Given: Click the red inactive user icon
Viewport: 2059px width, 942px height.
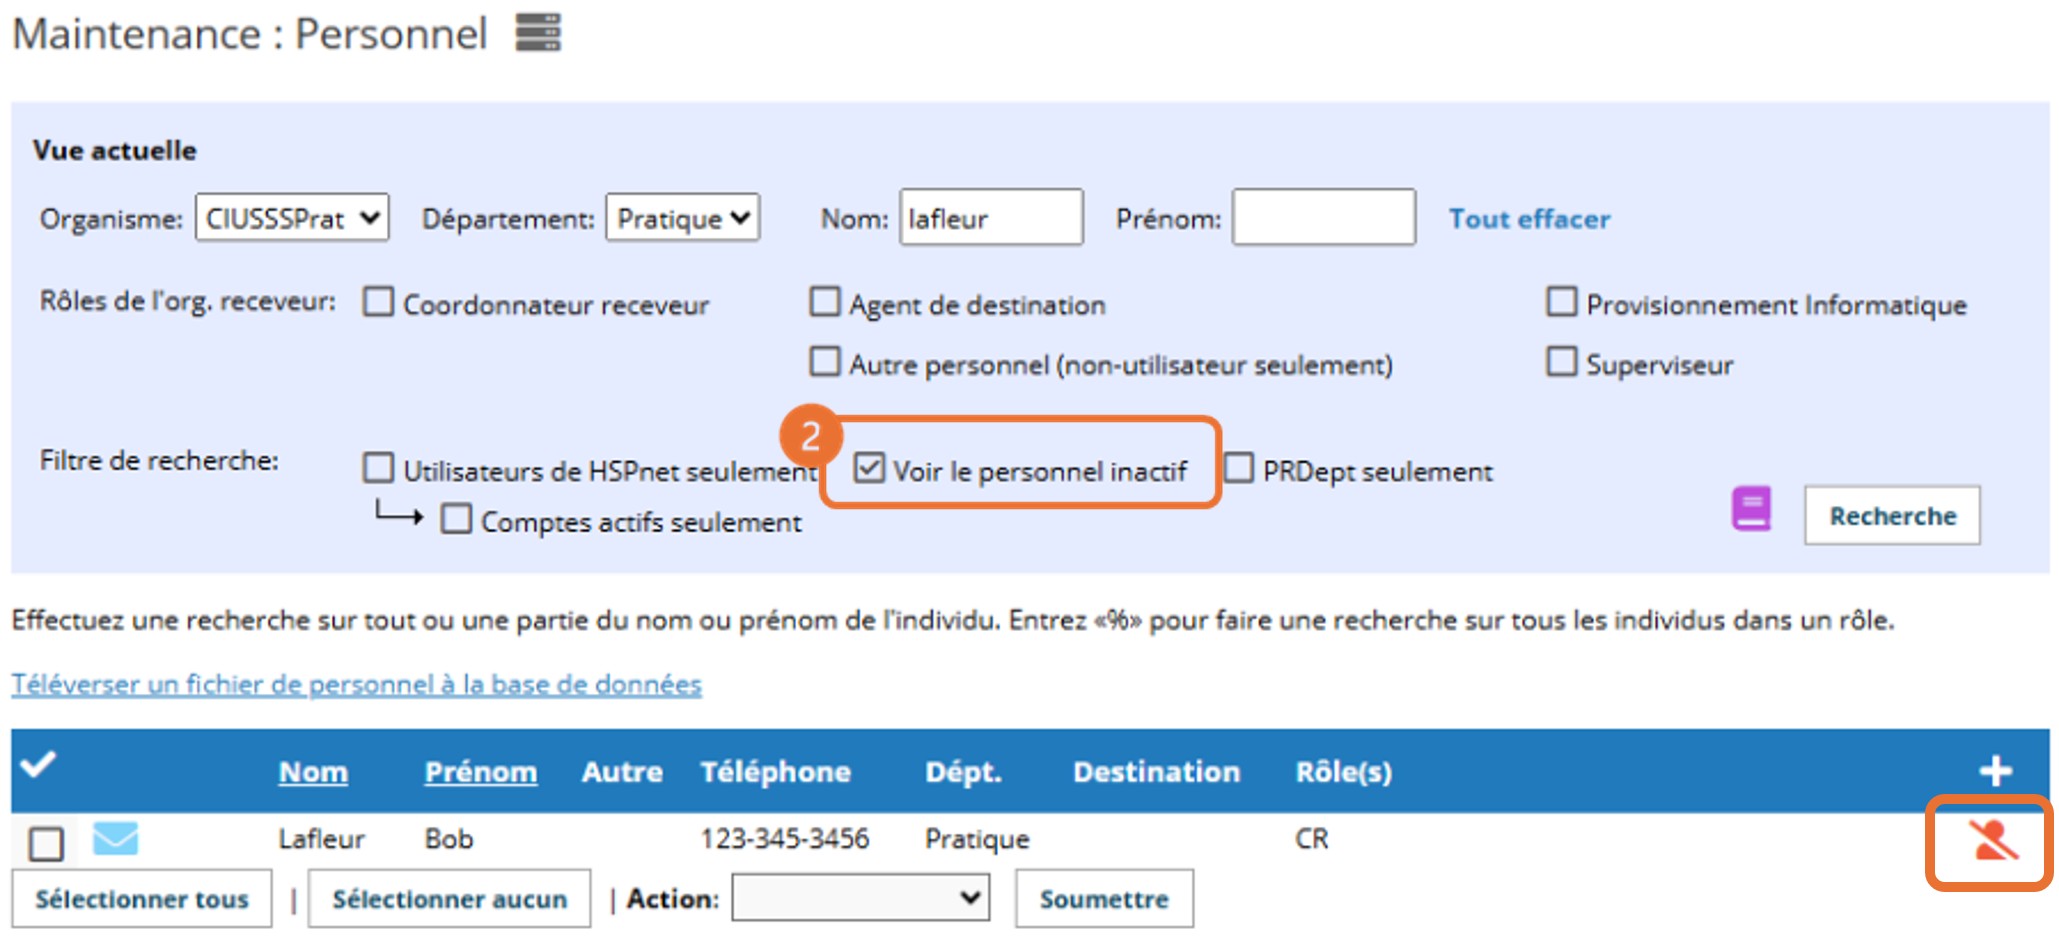Looking at the screenshot, I should 1993,841.
